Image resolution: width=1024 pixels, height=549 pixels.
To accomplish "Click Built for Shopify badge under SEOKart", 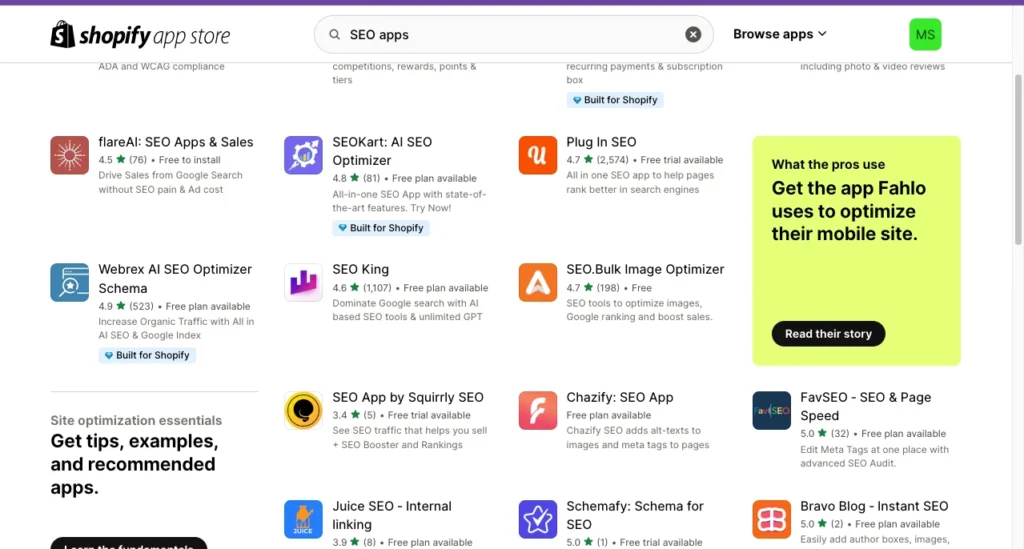I will click(x=381, y=228).
